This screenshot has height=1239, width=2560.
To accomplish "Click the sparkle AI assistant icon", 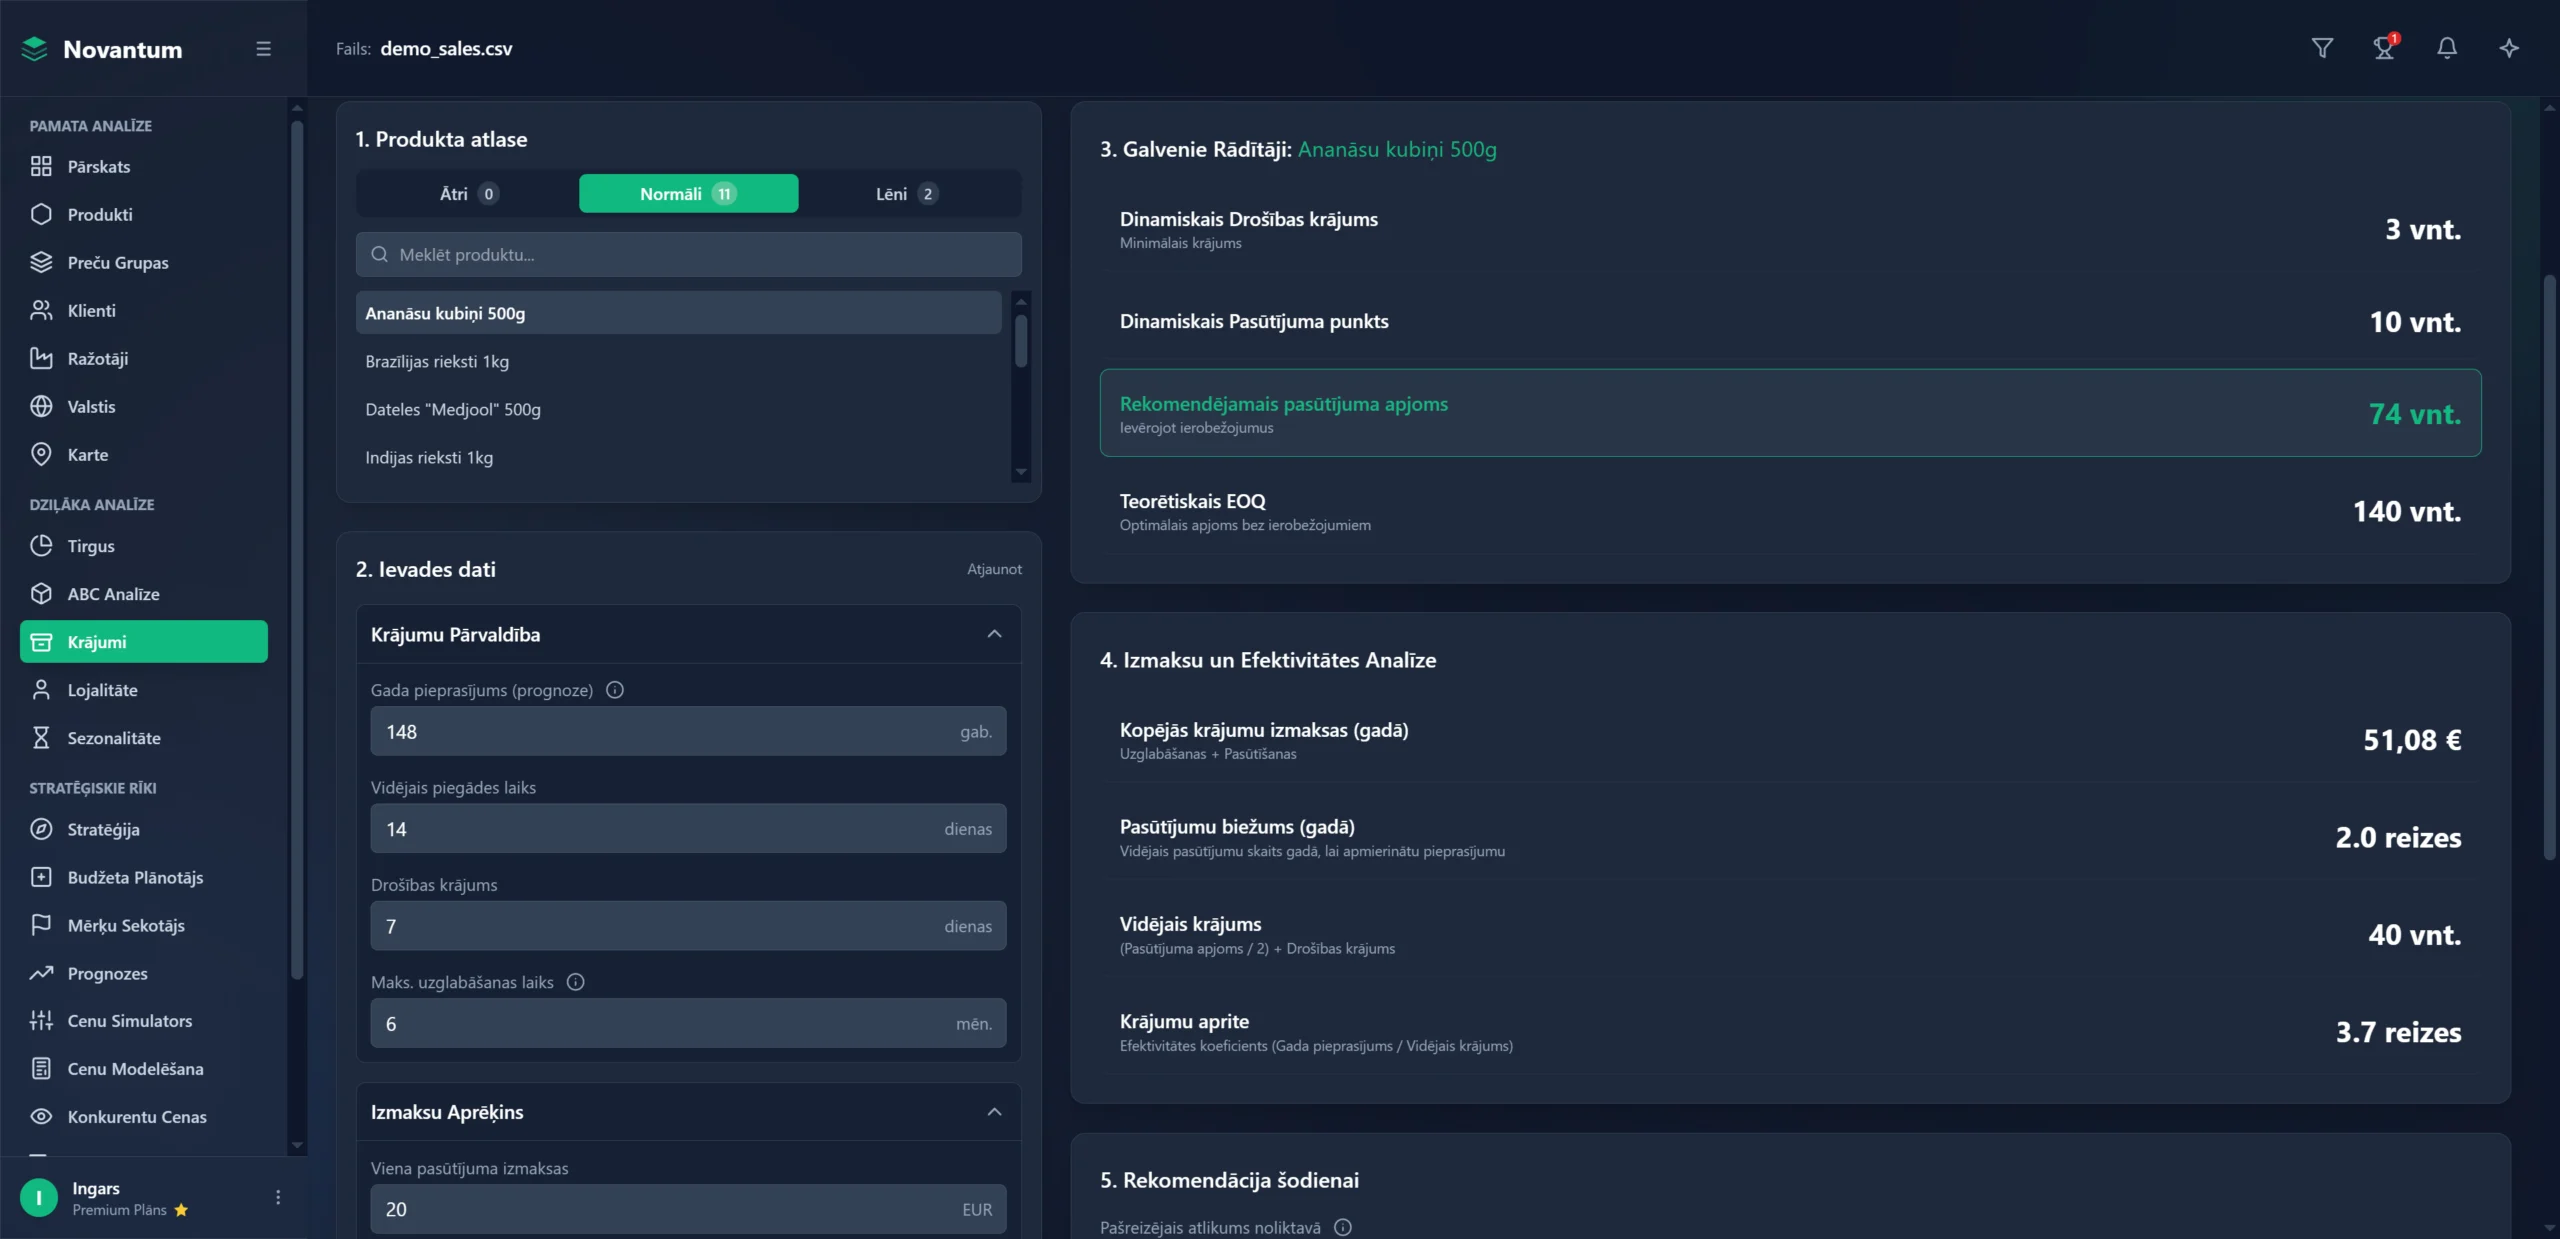I will (x=2508, y=48).
